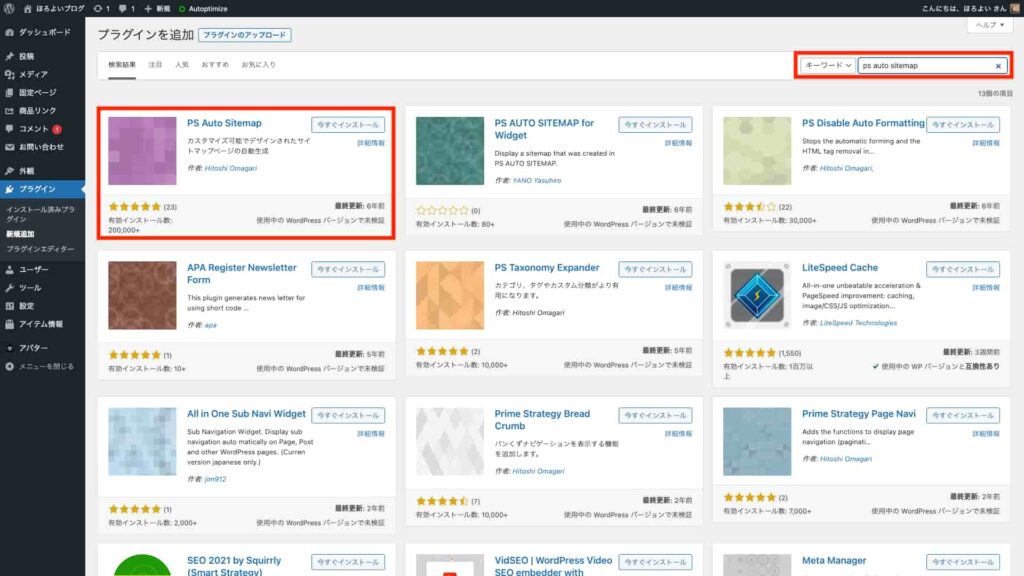The width and height of the screenshot is (1024, 576).
Task: Install Prime Strategy Bread Crumb plugin
Action: click(x=655, y=415)
